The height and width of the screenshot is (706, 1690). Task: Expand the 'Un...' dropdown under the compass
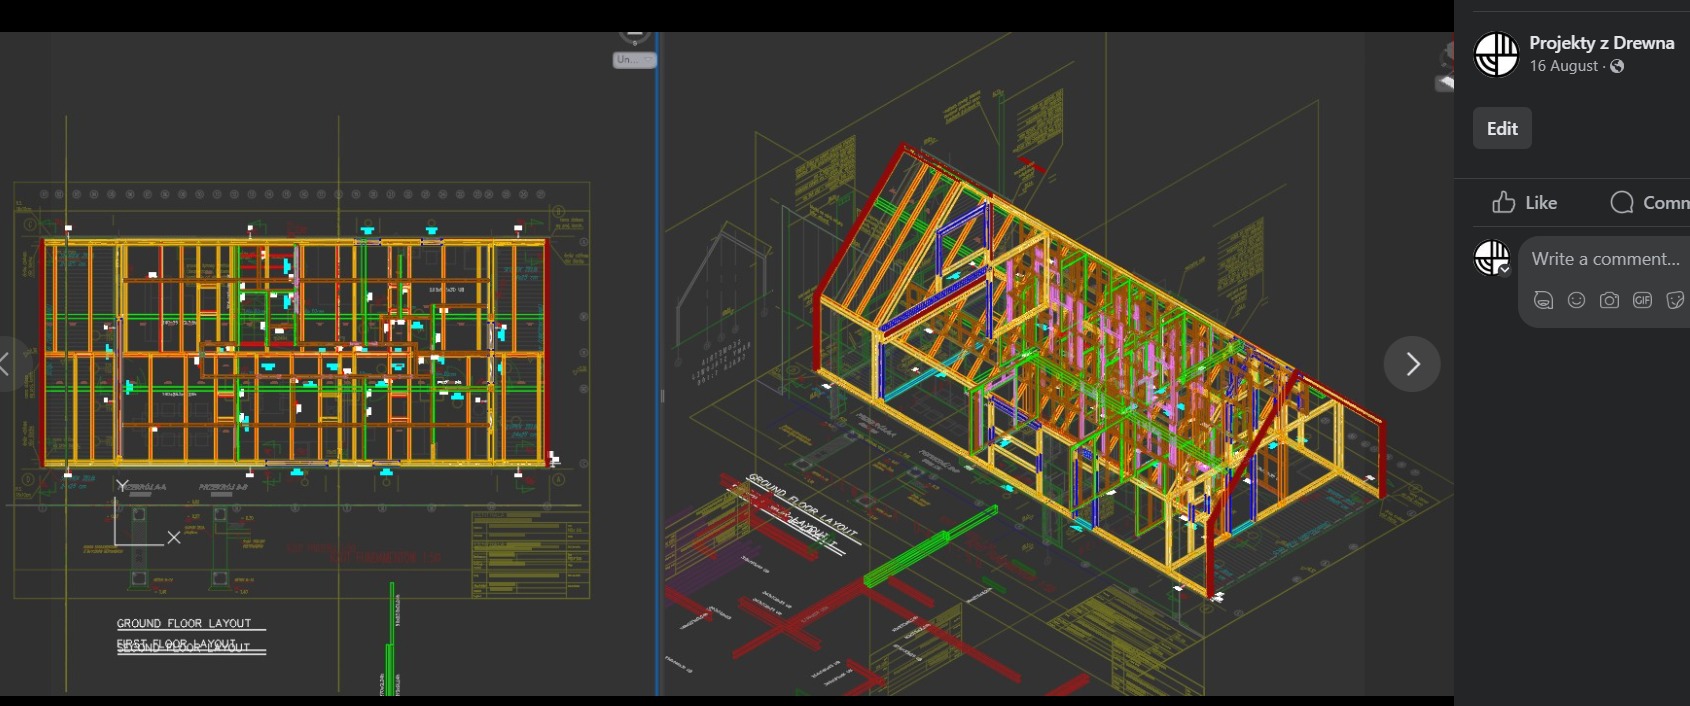(x=634, y=60)
